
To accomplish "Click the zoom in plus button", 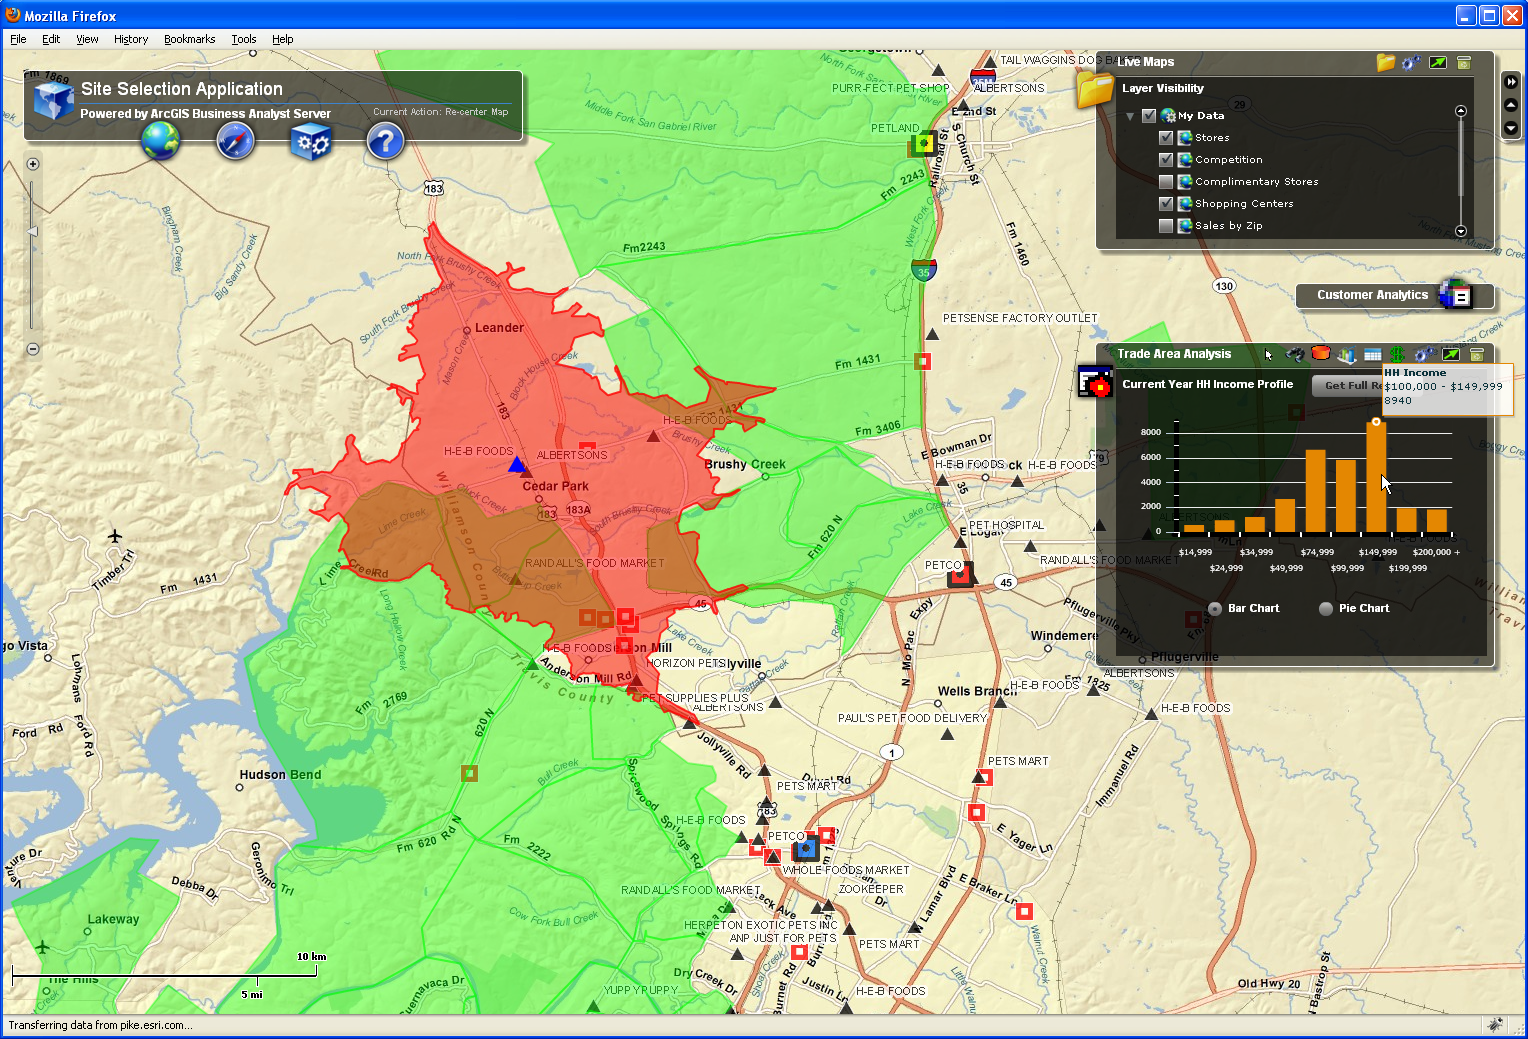I will 33,164.
